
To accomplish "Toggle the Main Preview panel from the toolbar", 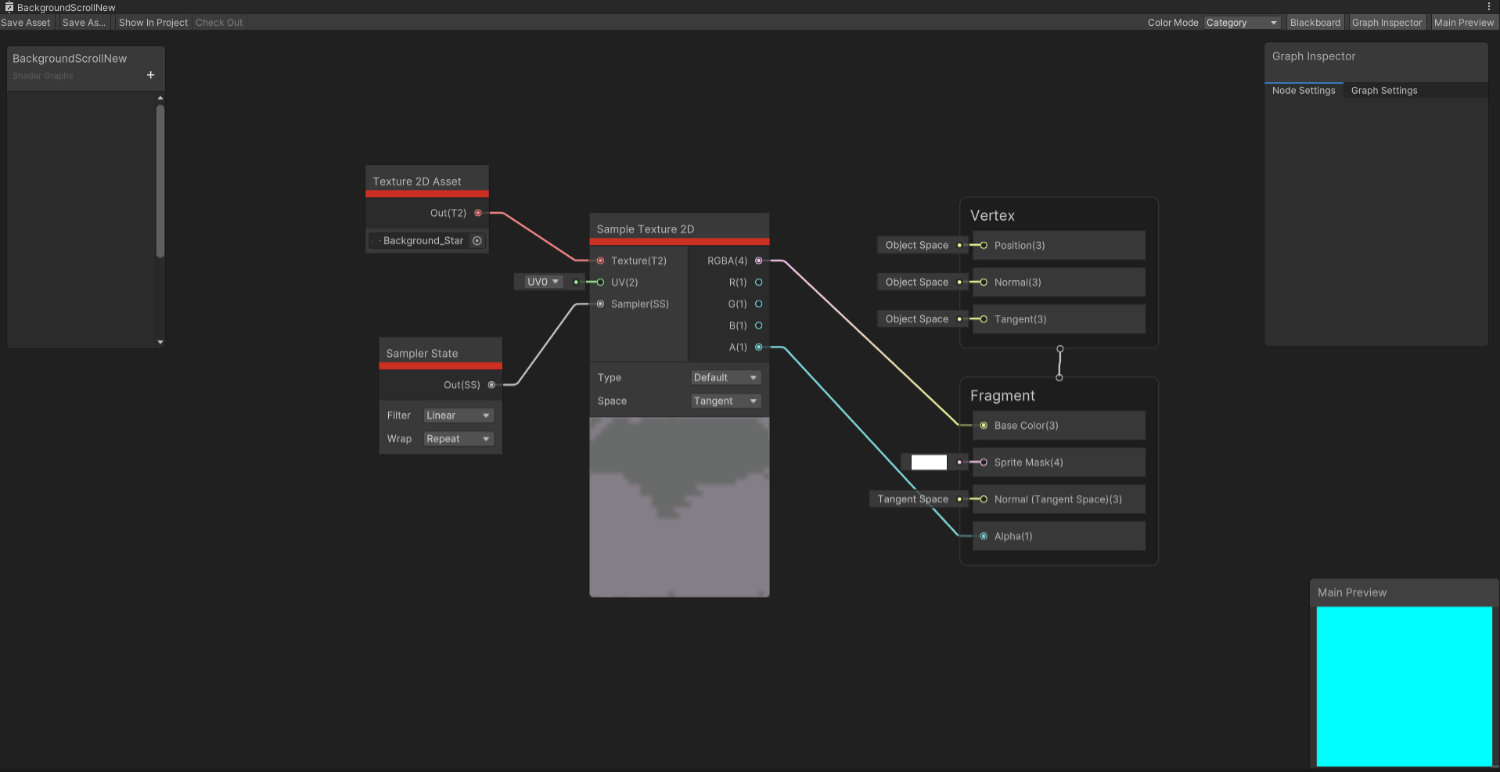I will [1464, 22].
